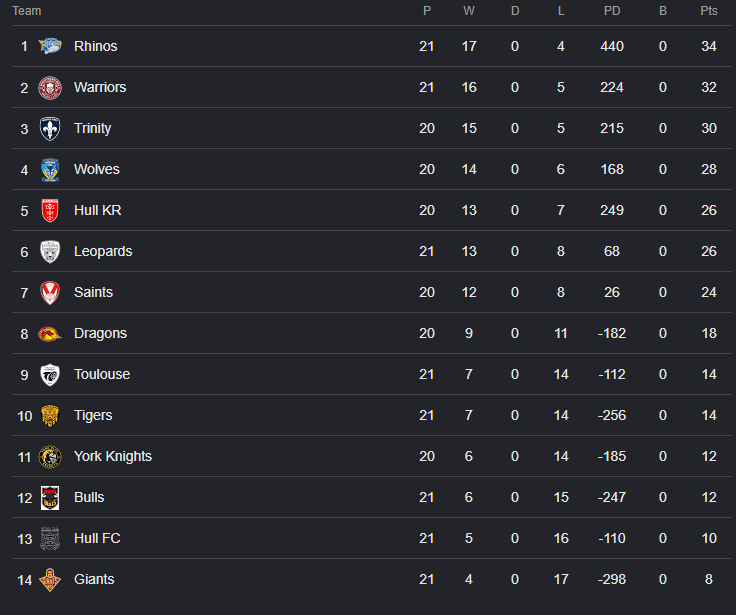Click the PD column header
Screen dimensions: 736x615
[x=612, y=11]
